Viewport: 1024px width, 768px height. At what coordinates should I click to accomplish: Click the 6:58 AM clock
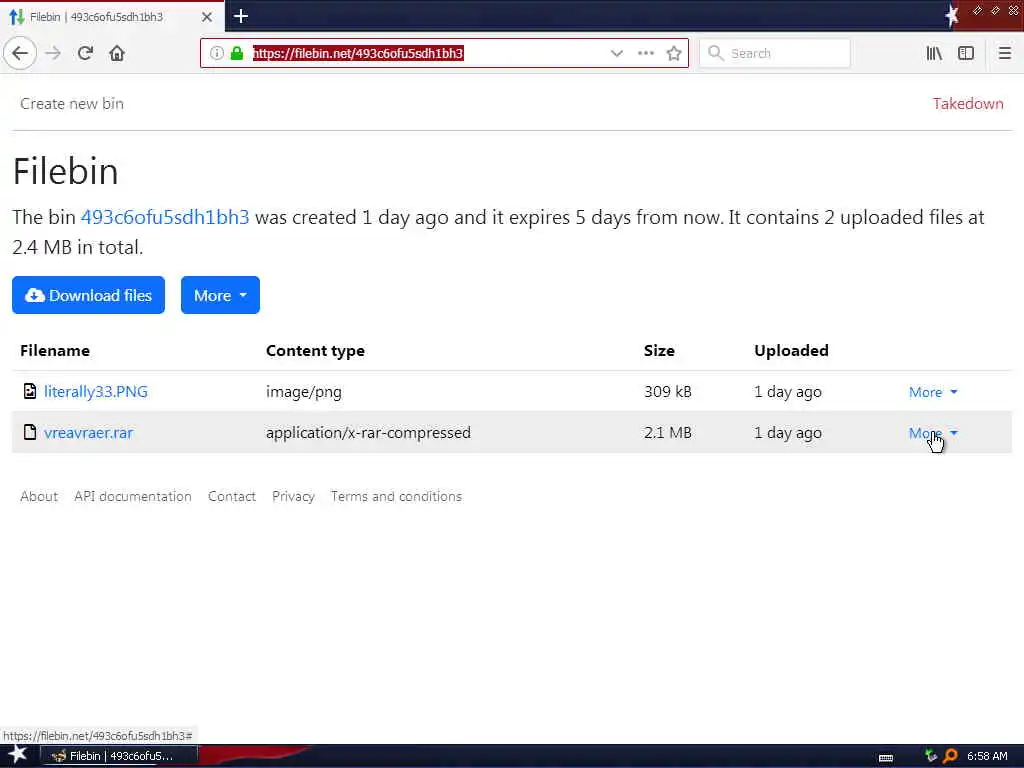[987, 756]
